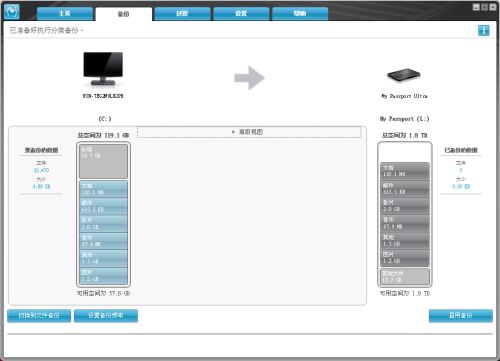Viewport: 500px width, 361px height.
Task: Click the gray backup direction arrow
Action: tap(249, 78)
